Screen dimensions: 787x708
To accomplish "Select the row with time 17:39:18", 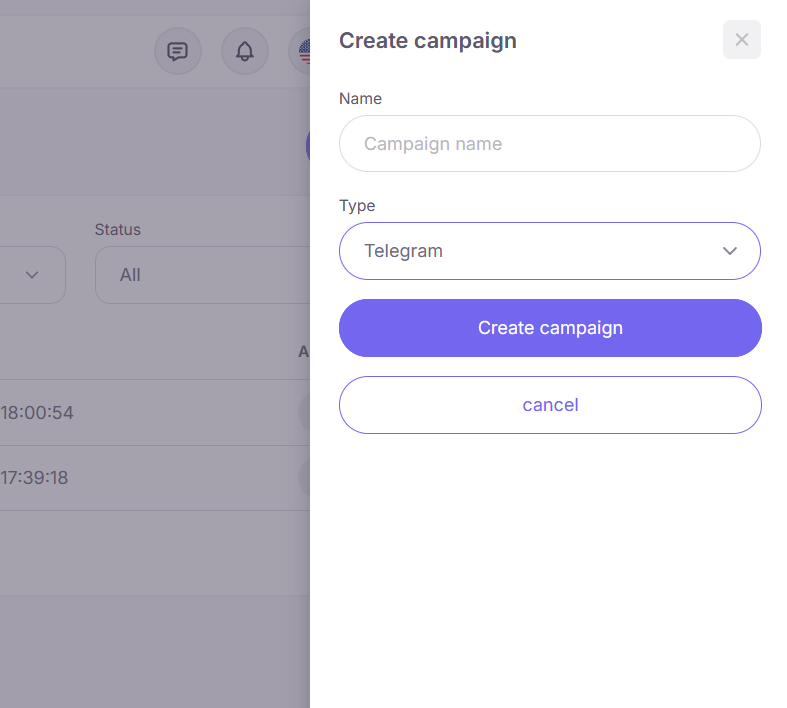I will (155, 478).
